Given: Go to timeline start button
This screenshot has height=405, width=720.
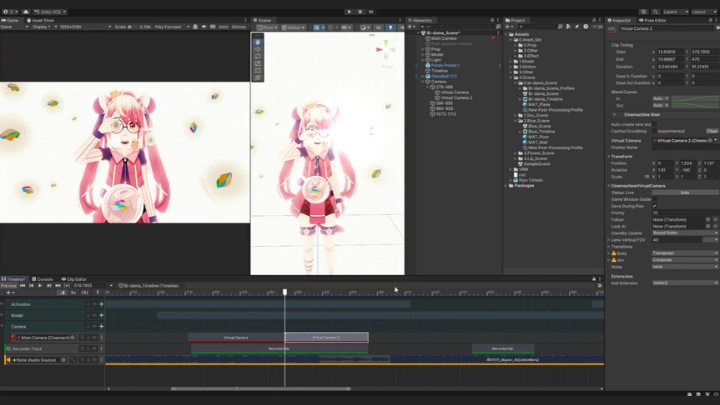Looking at the screenshot, I should (22, 286).
